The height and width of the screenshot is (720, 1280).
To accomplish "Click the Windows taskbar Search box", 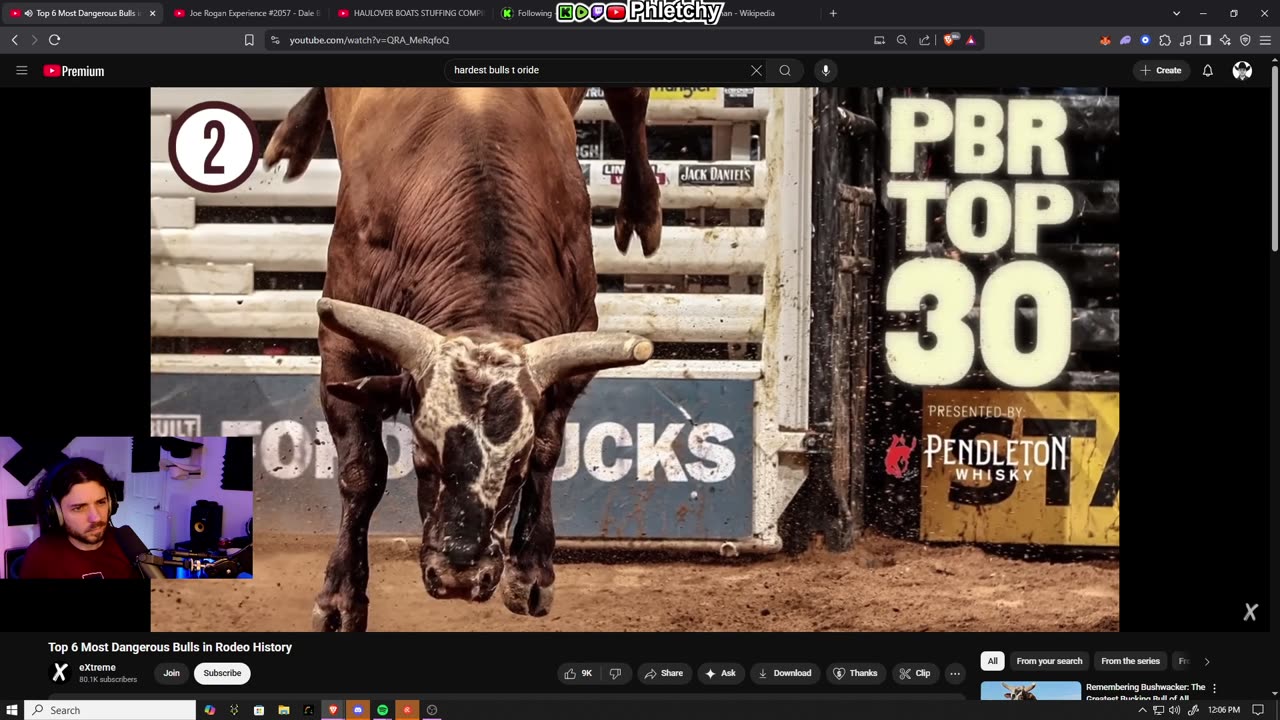I will (x=110, y=710).
